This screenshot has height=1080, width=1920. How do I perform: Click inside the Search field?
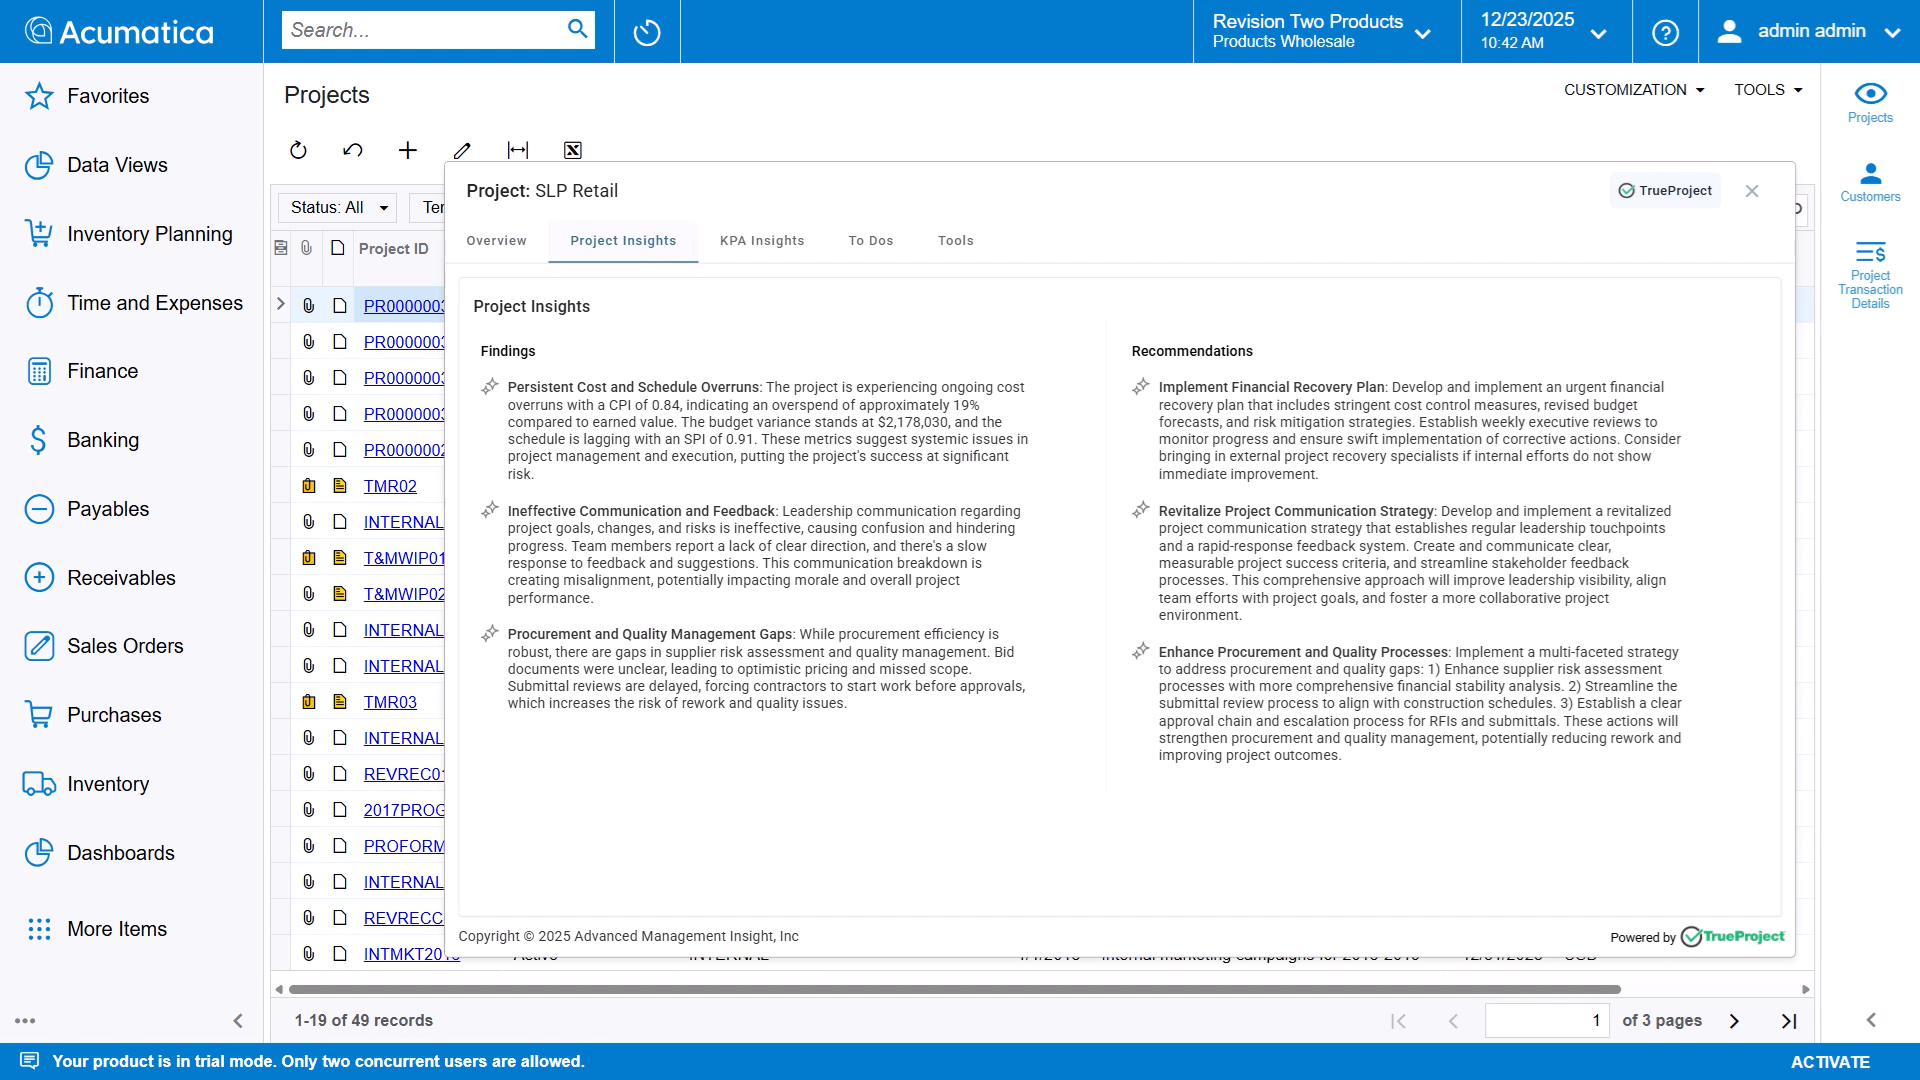click(x=420, y=29)
